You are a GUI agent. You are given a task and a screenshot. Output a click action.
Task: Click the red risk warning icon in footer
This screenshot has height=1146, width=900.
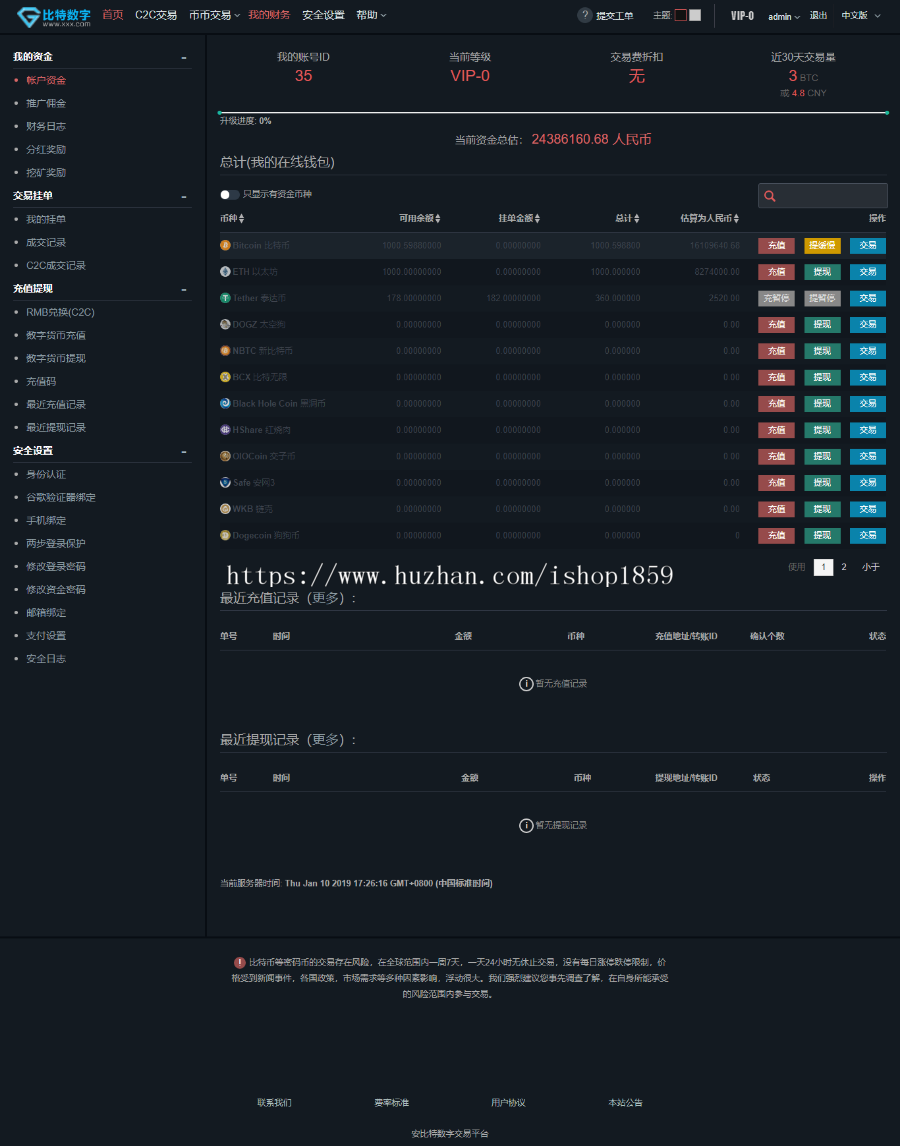[240, 963]
